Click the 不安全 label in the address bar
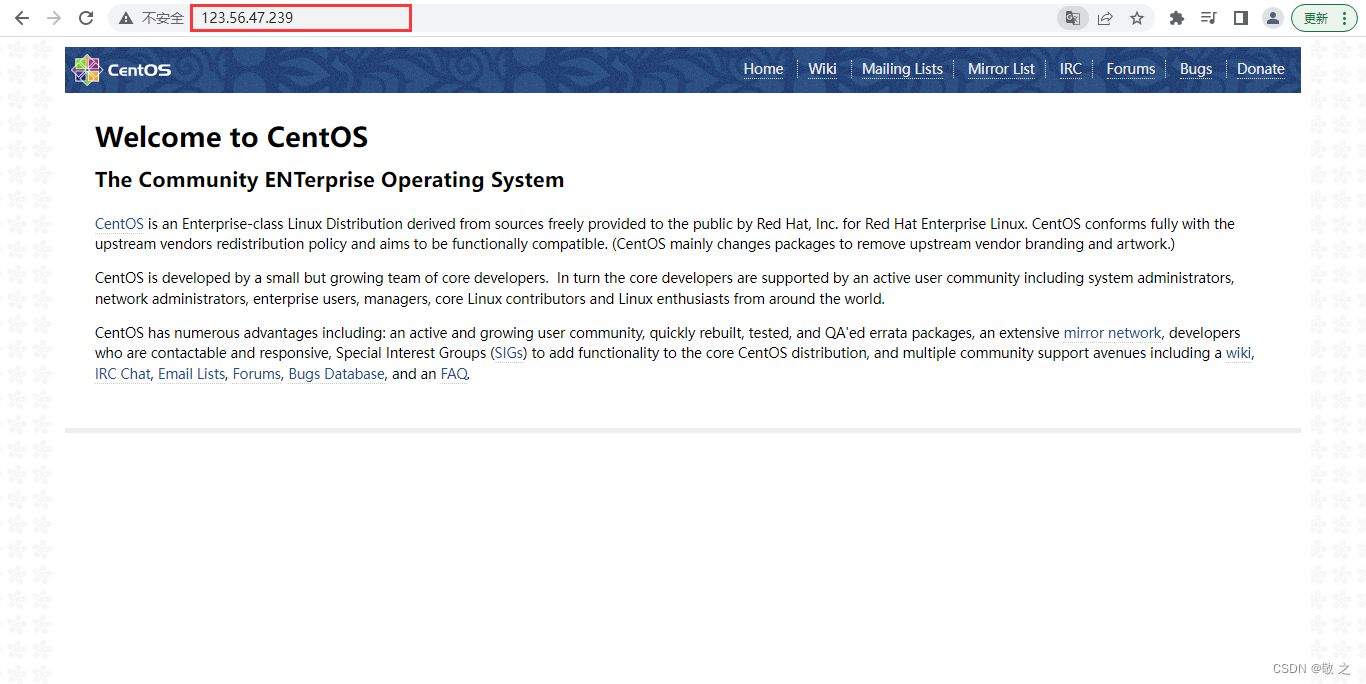 [163, 18]
